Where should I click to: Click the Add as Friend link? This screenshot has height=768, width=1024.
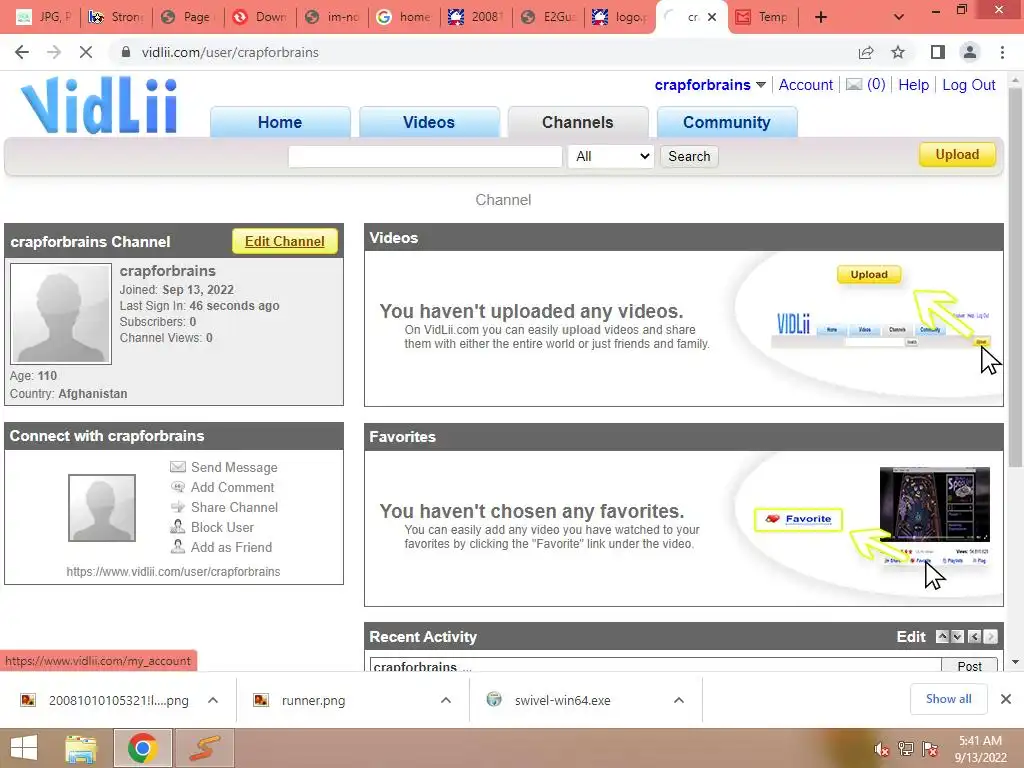(231, 547)
